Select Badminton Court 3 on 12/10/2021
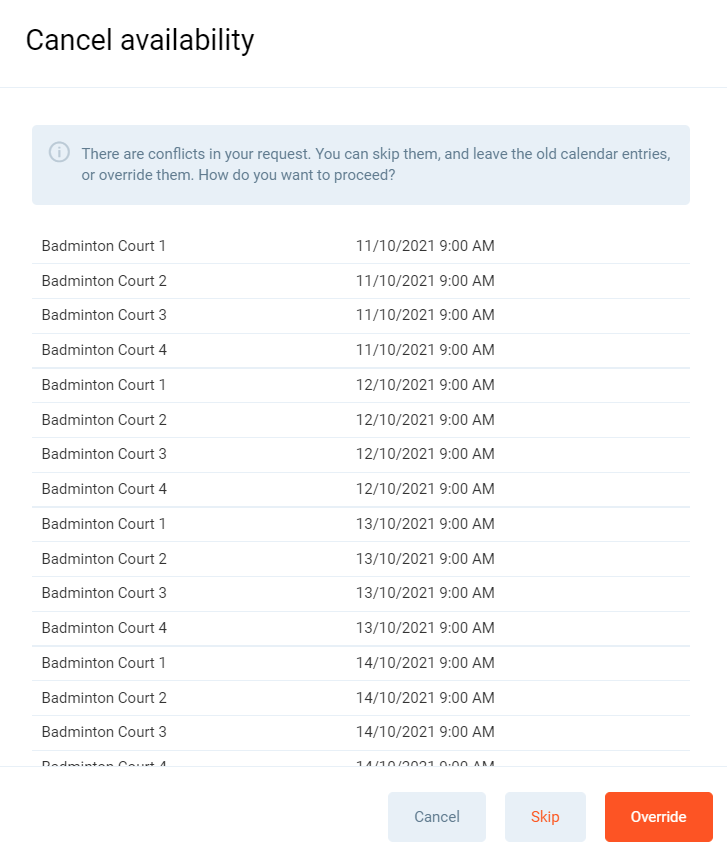Viewport: 727px width, 864px height. click(x=104, y=454)
